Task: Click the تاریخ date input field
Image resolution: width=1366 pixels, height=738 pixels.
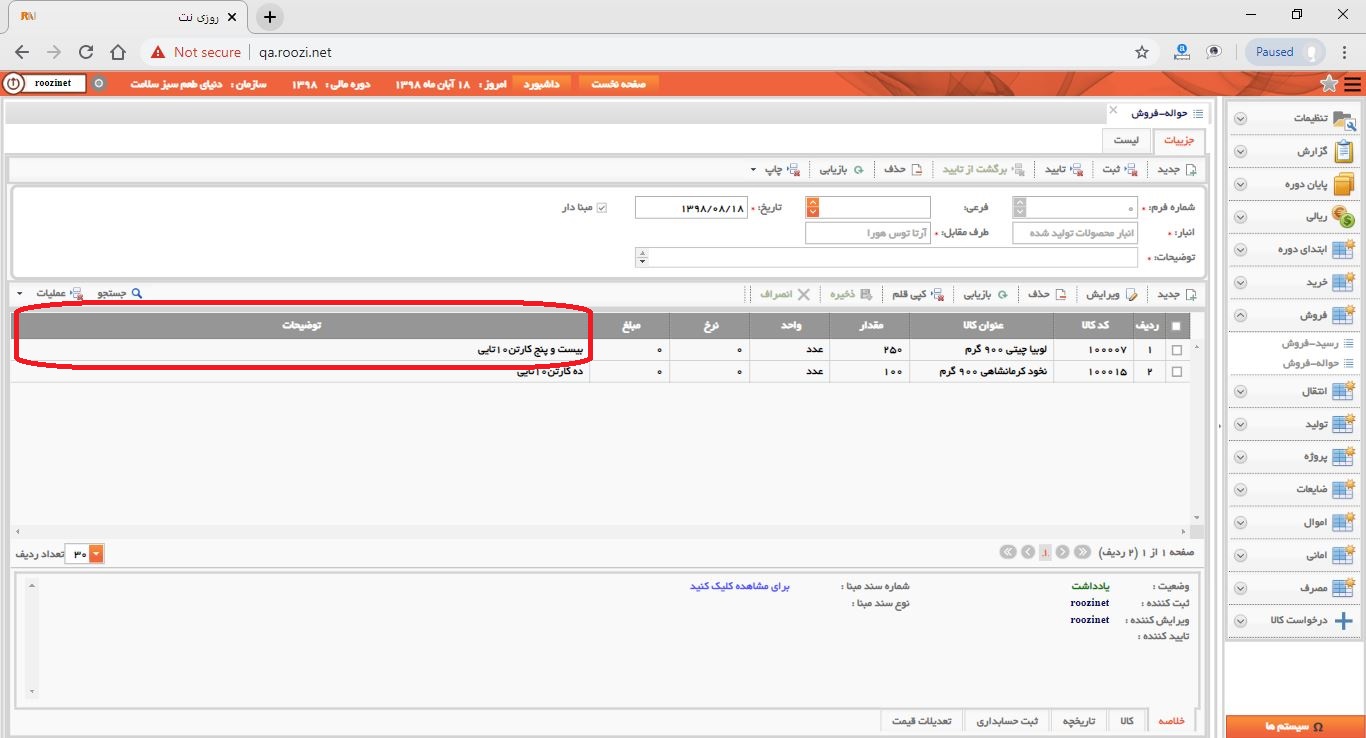Action: pyautogui.click(x=691, y=208)
